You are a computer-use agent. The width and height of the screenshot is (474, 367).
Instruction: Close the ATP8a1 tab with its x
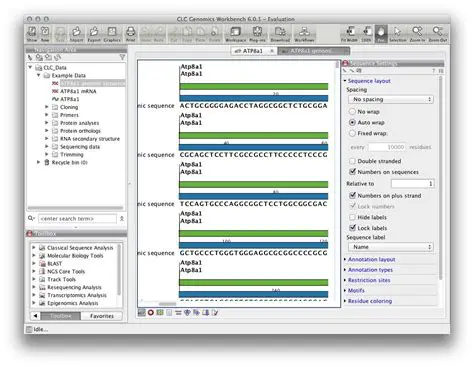tap(272, 51)
